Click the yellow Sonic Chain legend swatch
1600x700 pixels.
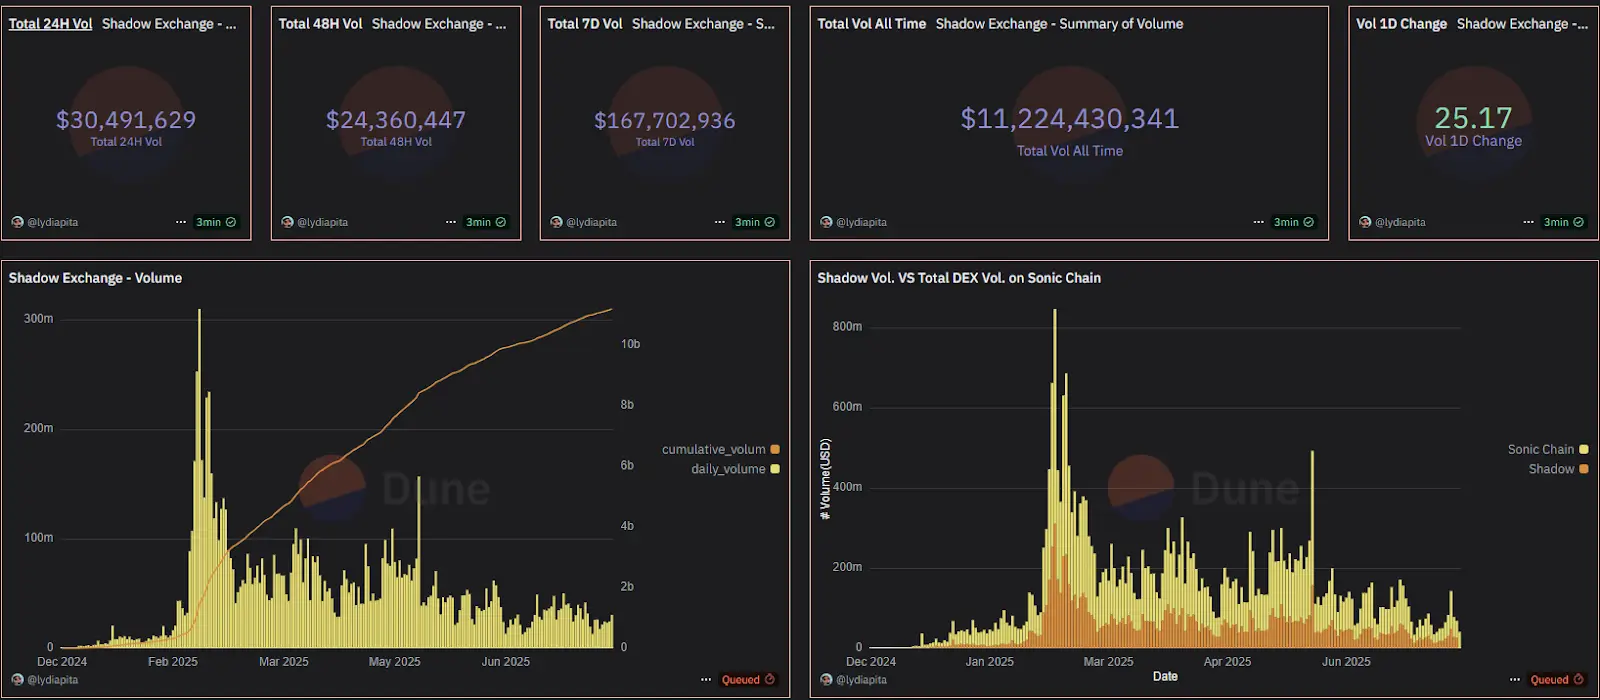[1584, 450]
